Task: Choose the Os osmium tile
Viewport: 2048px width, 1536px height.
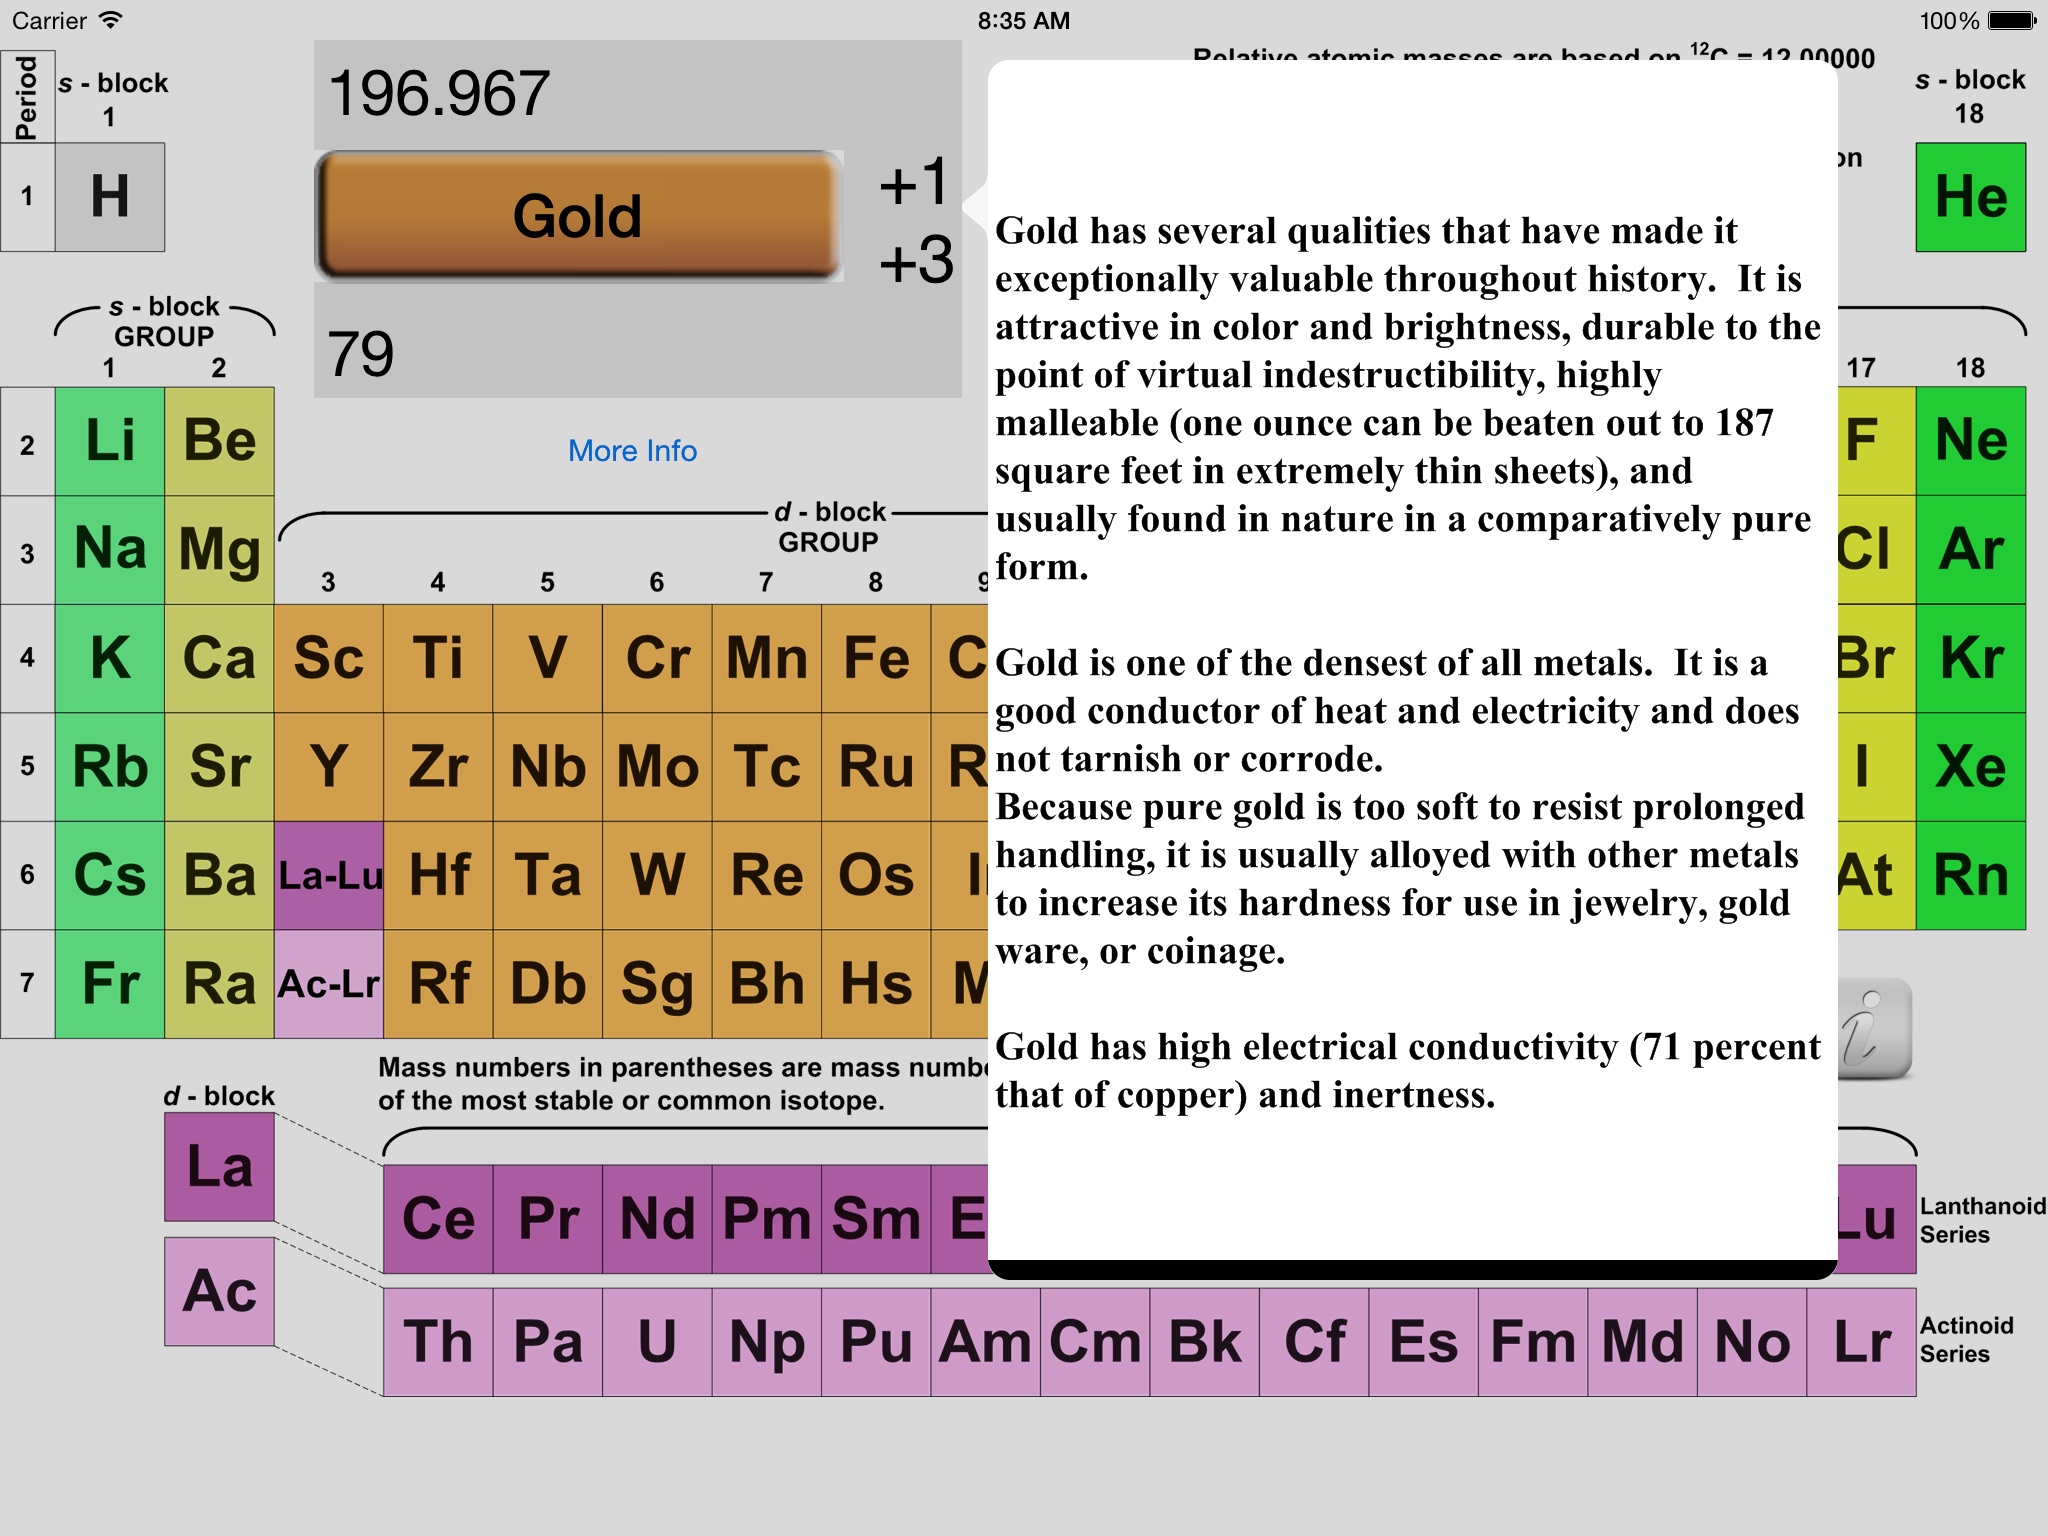Action: coord(876,876)
